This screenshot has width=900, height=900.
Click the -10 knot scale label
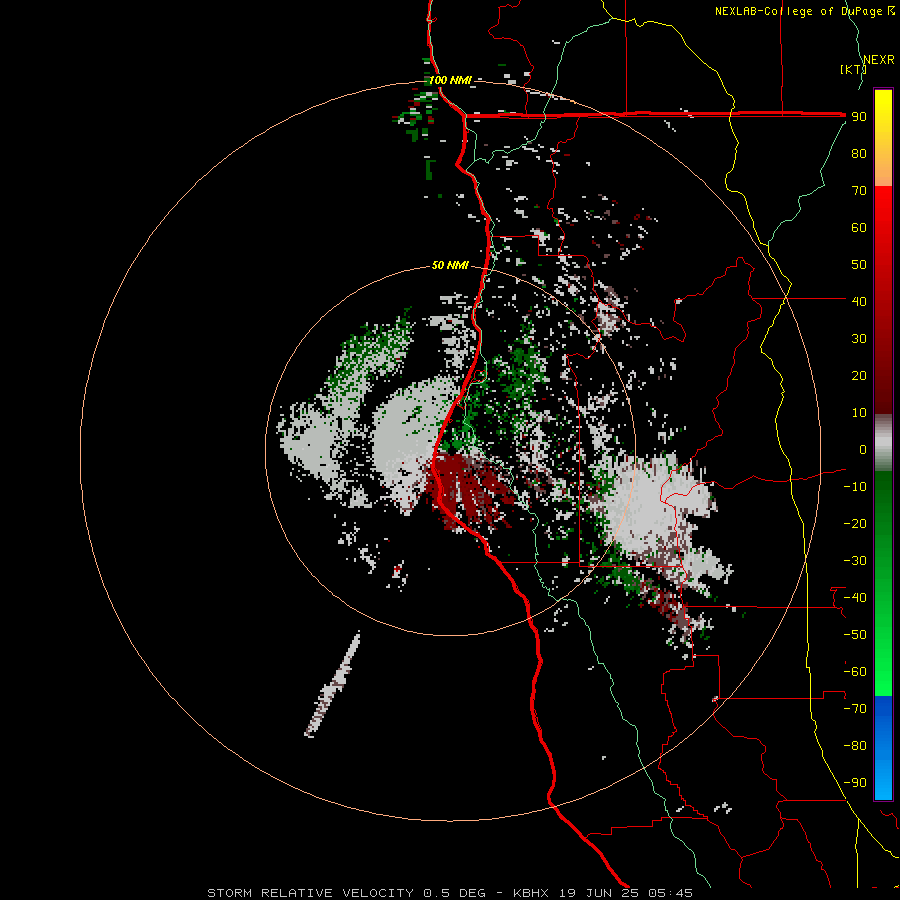855,487
